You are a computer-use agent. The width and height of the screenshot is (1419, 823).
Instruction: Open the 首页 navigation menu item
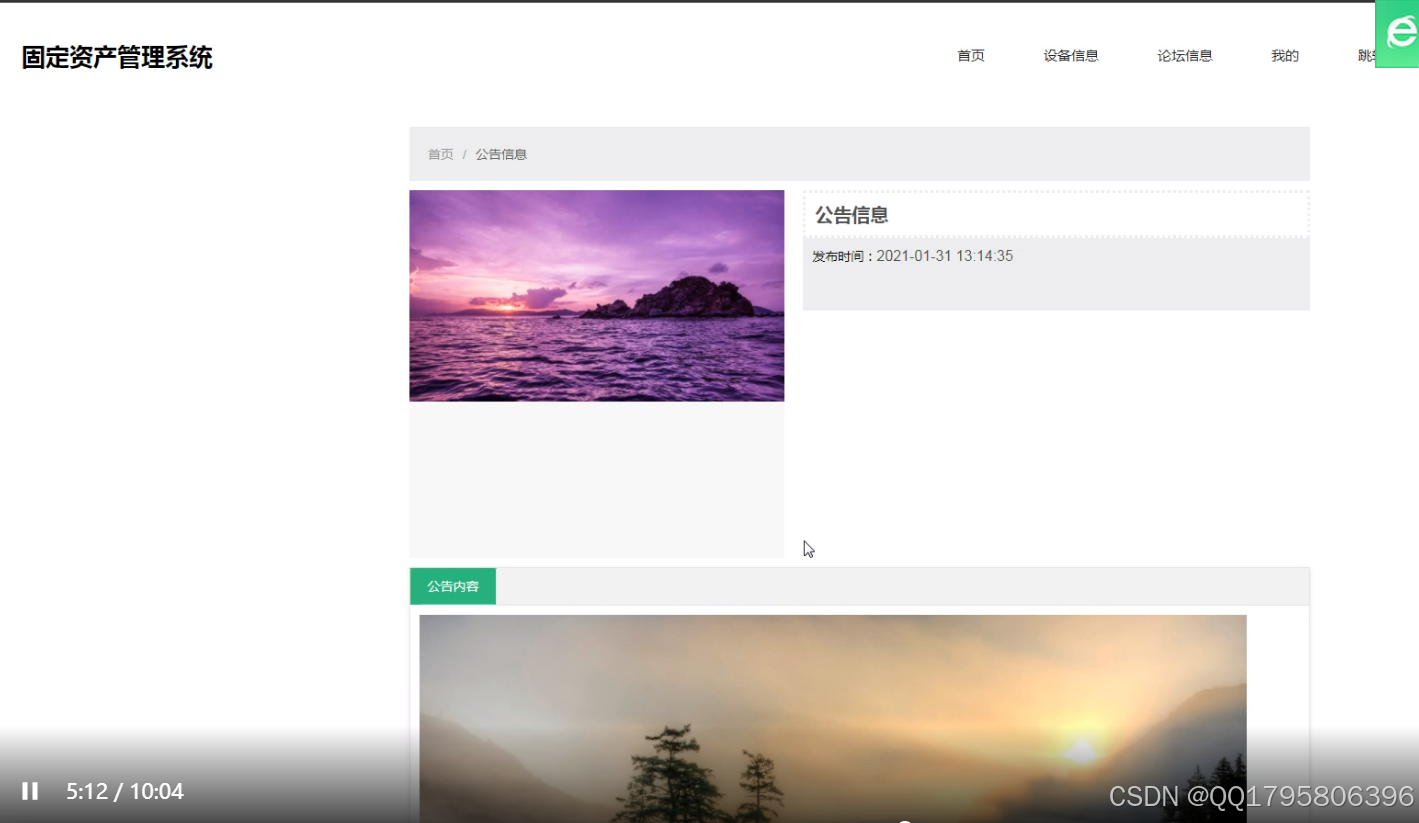pos(969,56)
